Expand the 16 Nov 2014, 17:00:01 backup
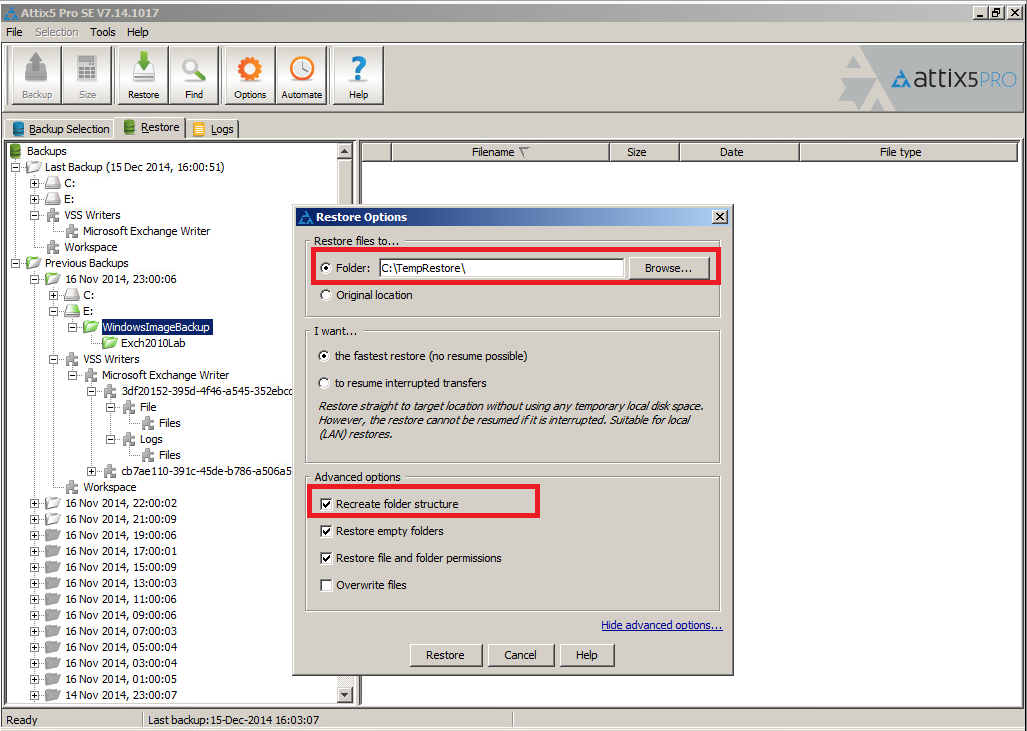Screen dimensions: 1027x731 point(34,552)
